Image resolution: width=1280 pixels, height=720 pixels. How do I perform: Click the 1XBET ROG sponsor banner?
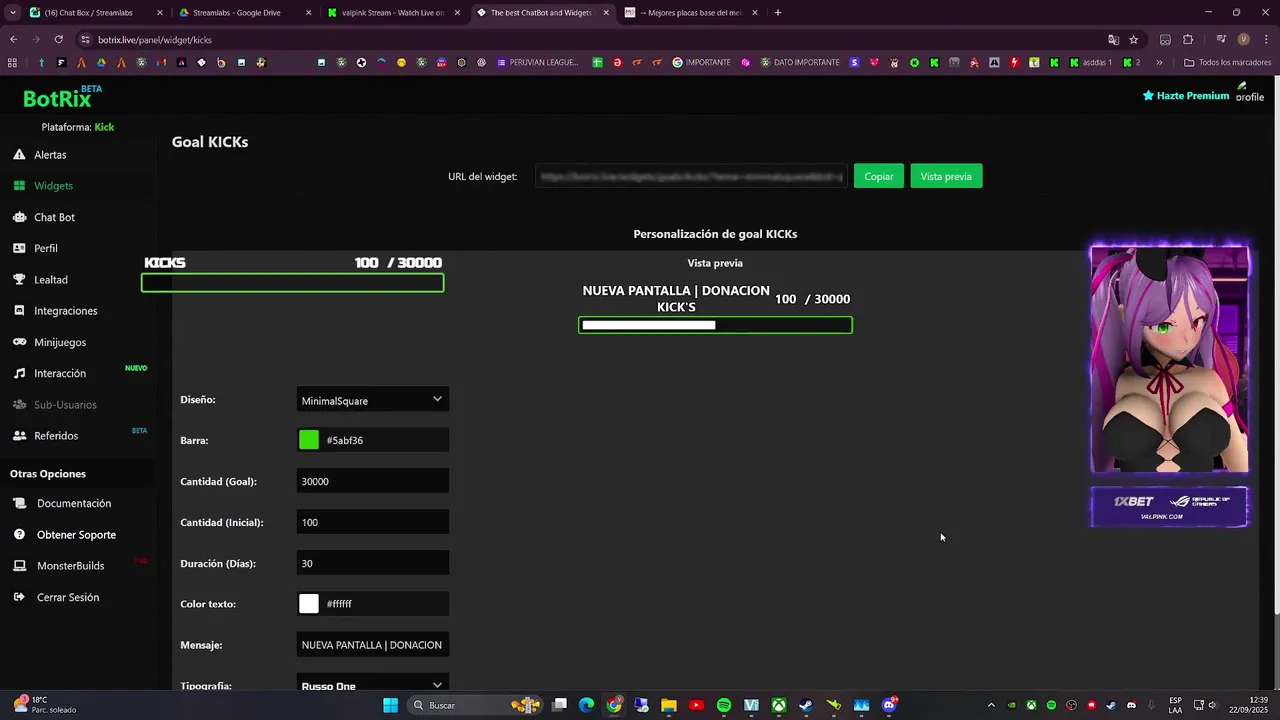1169,507
